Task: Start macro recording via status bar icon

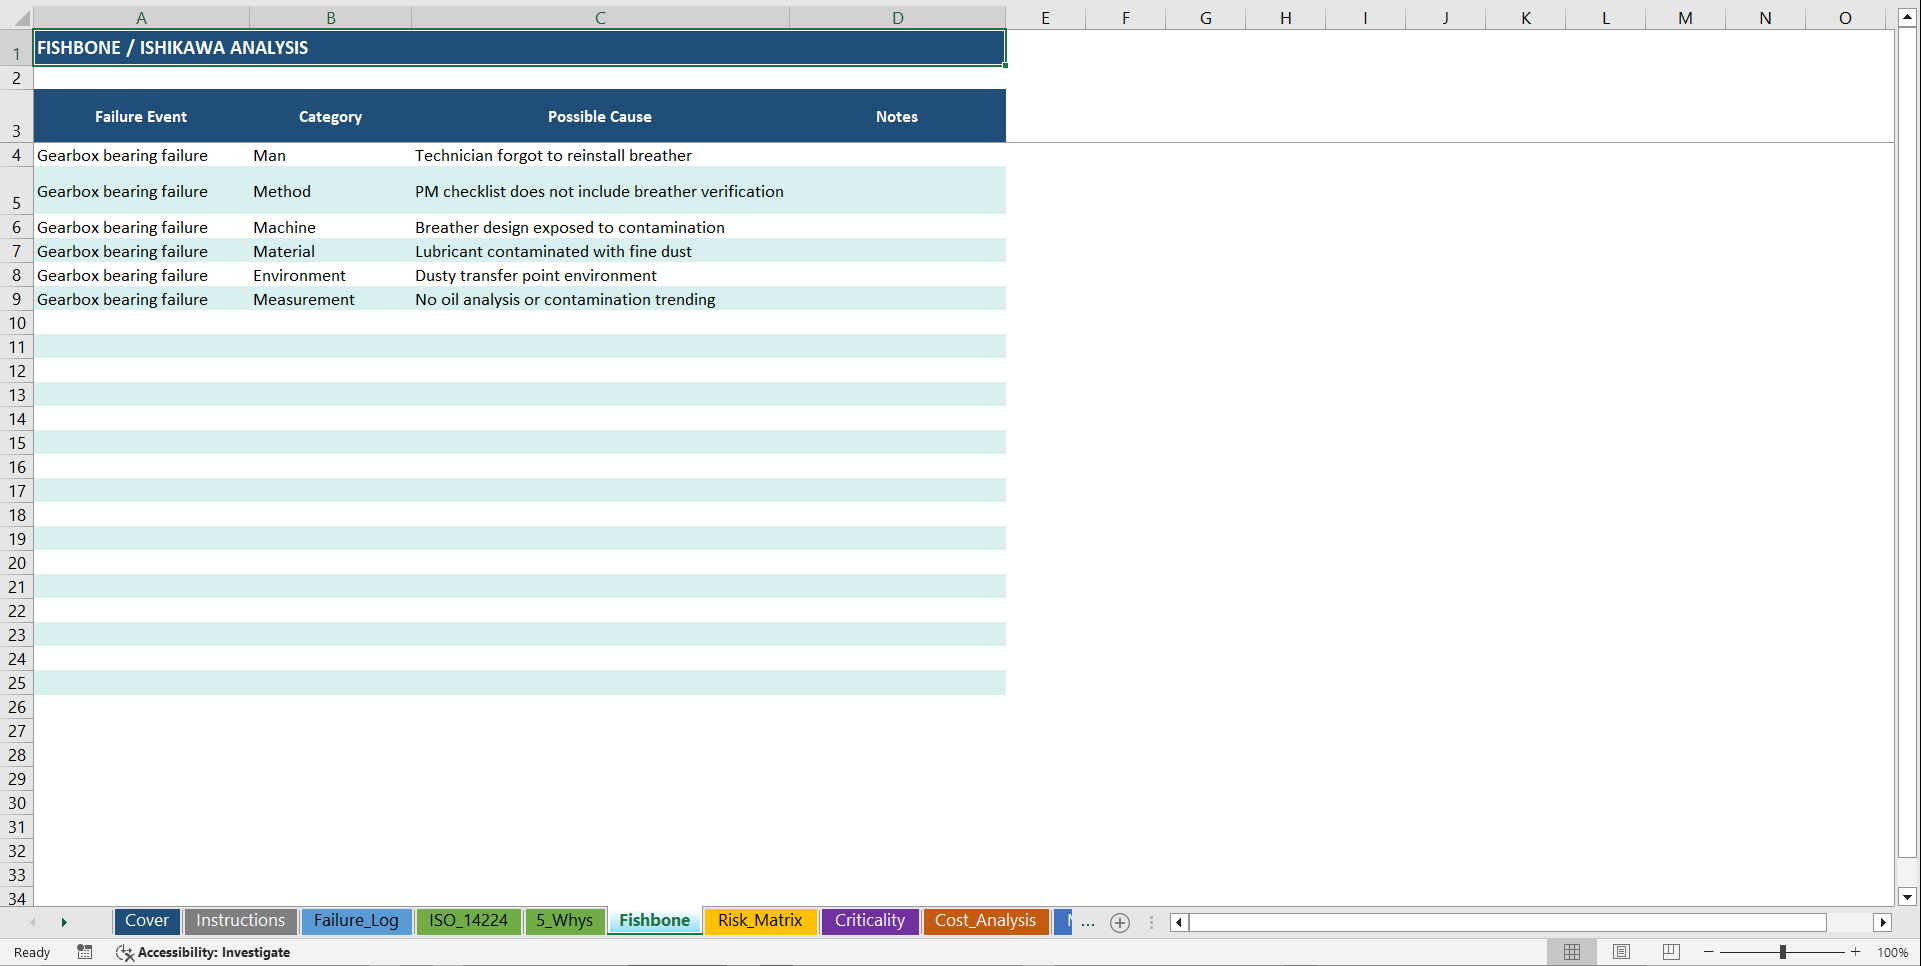Action: pyautogui.click(x=85, y=952)
